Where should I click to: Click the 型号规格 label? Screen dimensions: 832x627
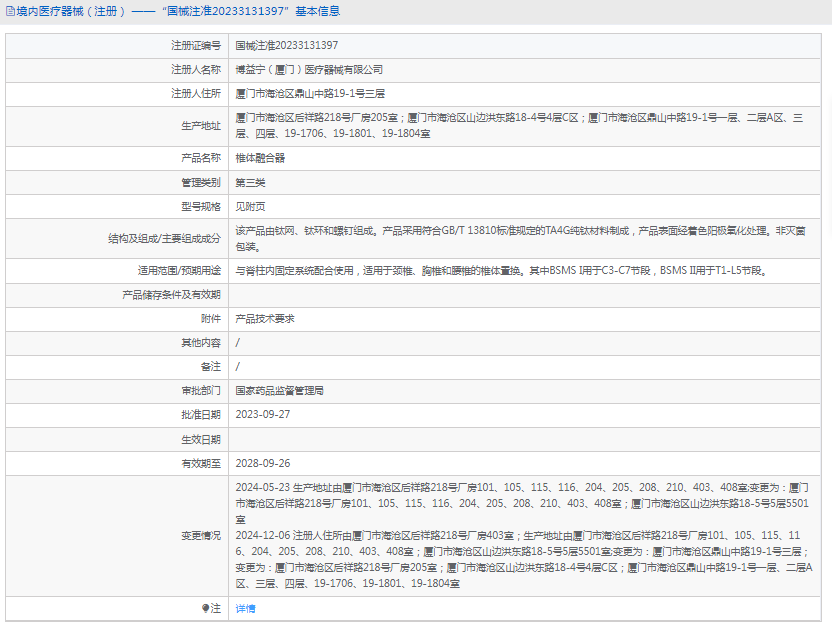click(x=201, y=206)
